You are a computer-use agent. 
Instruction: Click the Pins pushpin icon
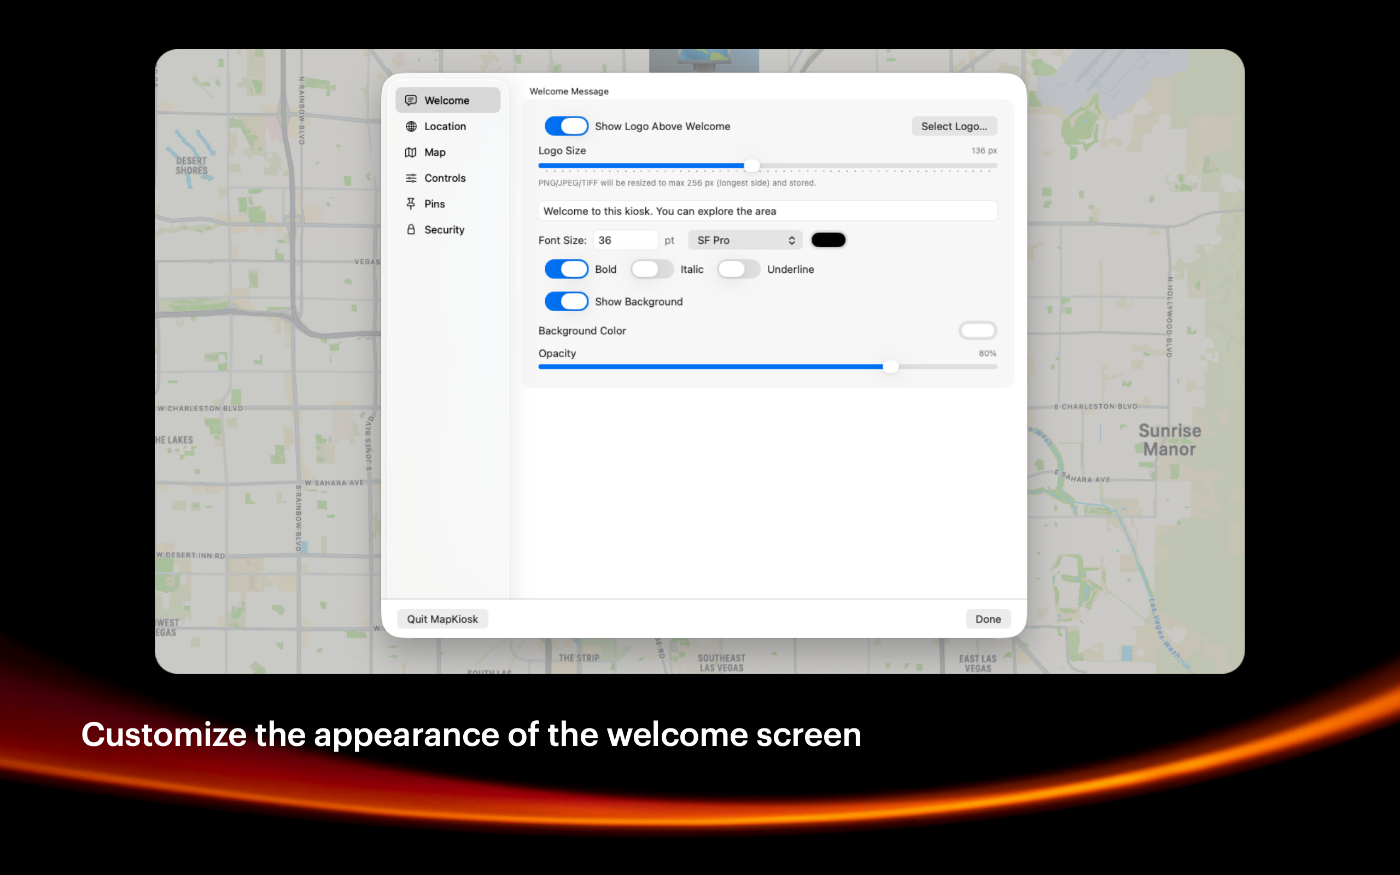pos(411,204)
